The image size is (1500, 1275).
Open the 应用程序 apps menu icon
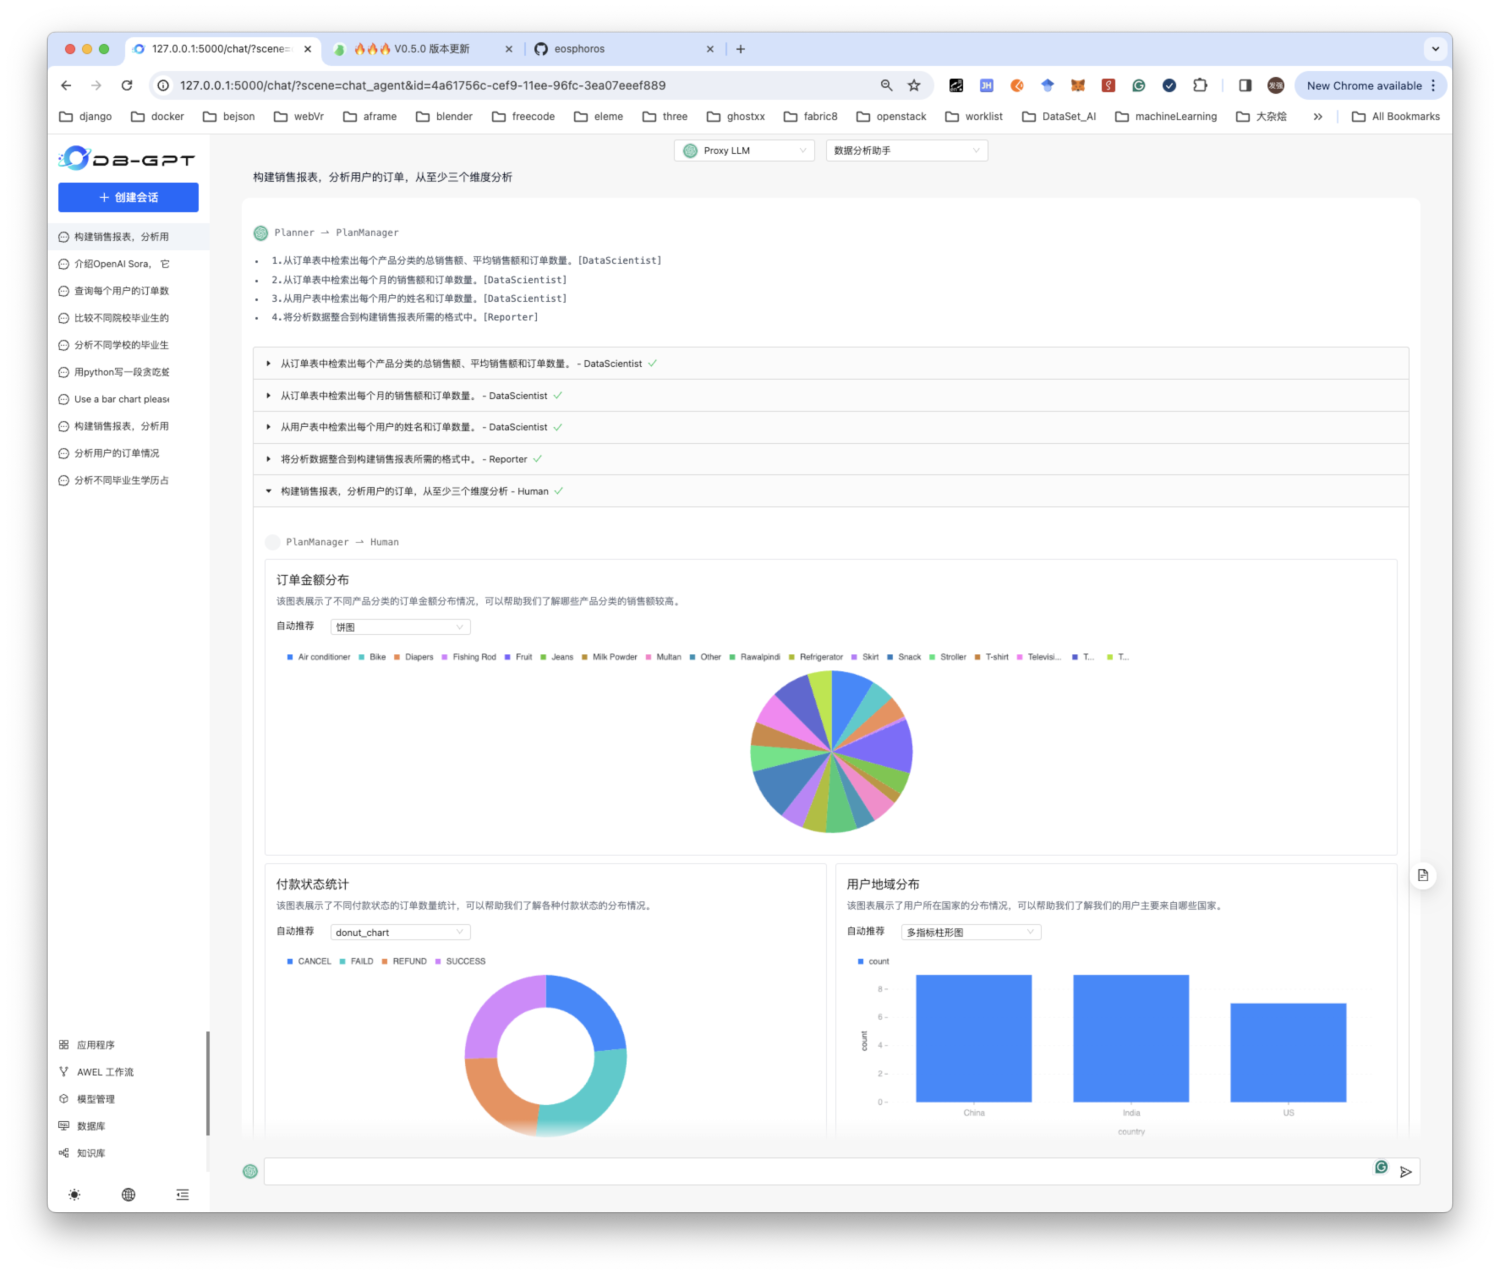tap(64, 1044)
